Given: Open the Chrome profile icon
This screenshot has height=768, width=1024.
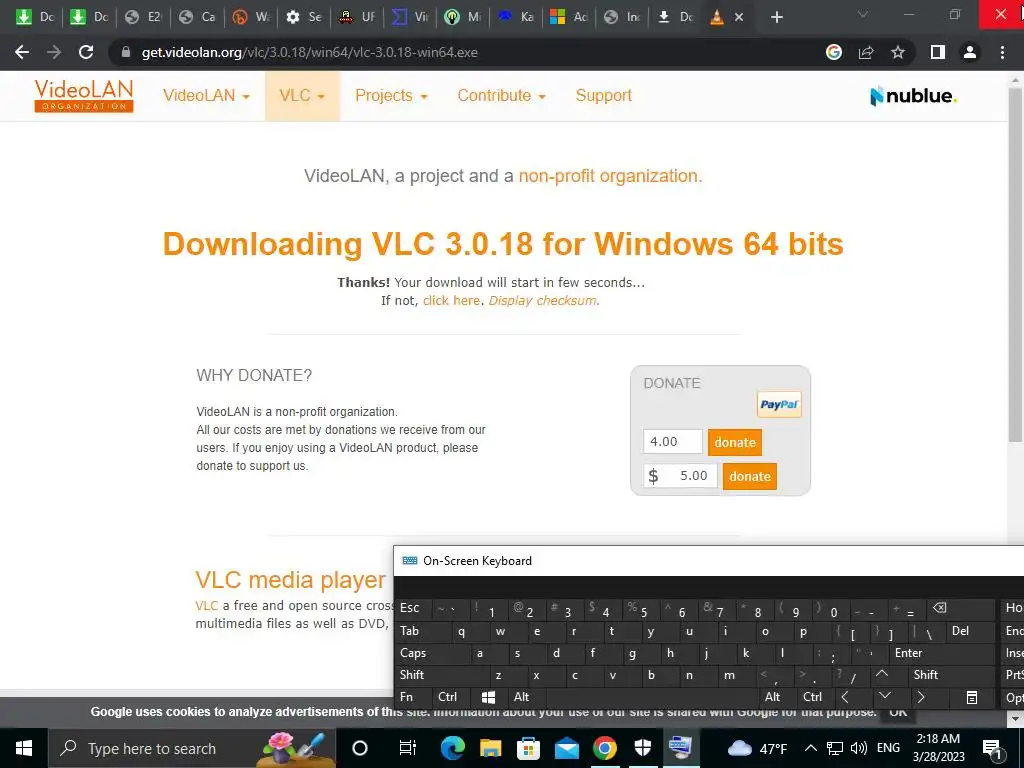Looking at the screenshot, I should 970,52.
